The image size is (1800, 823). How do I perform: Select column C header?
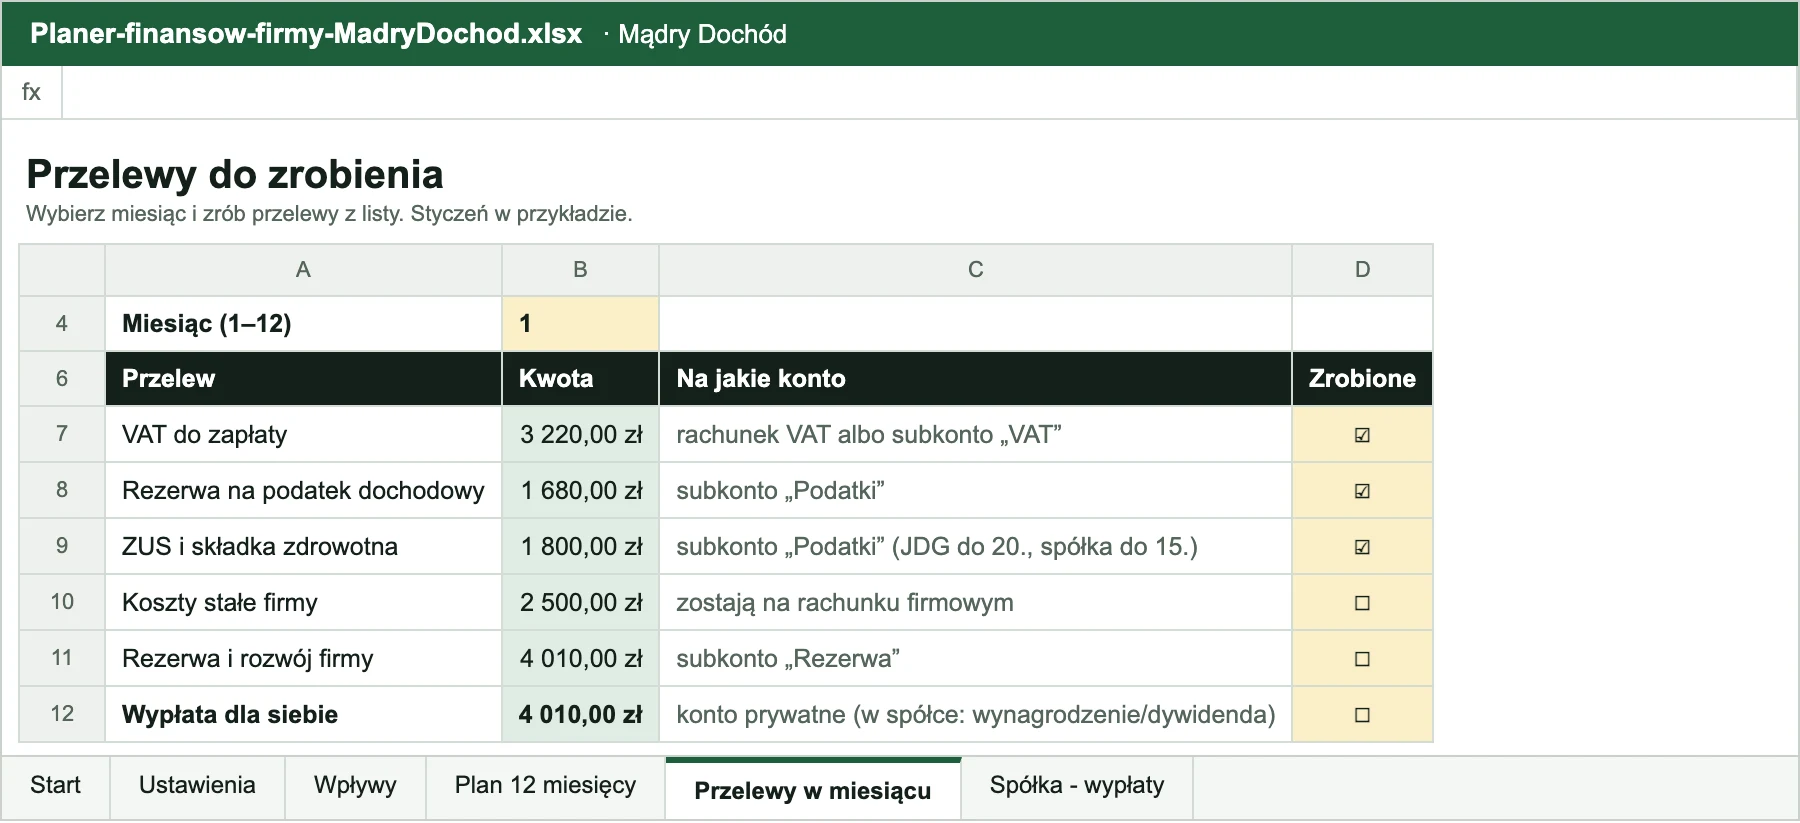point(975,270)
